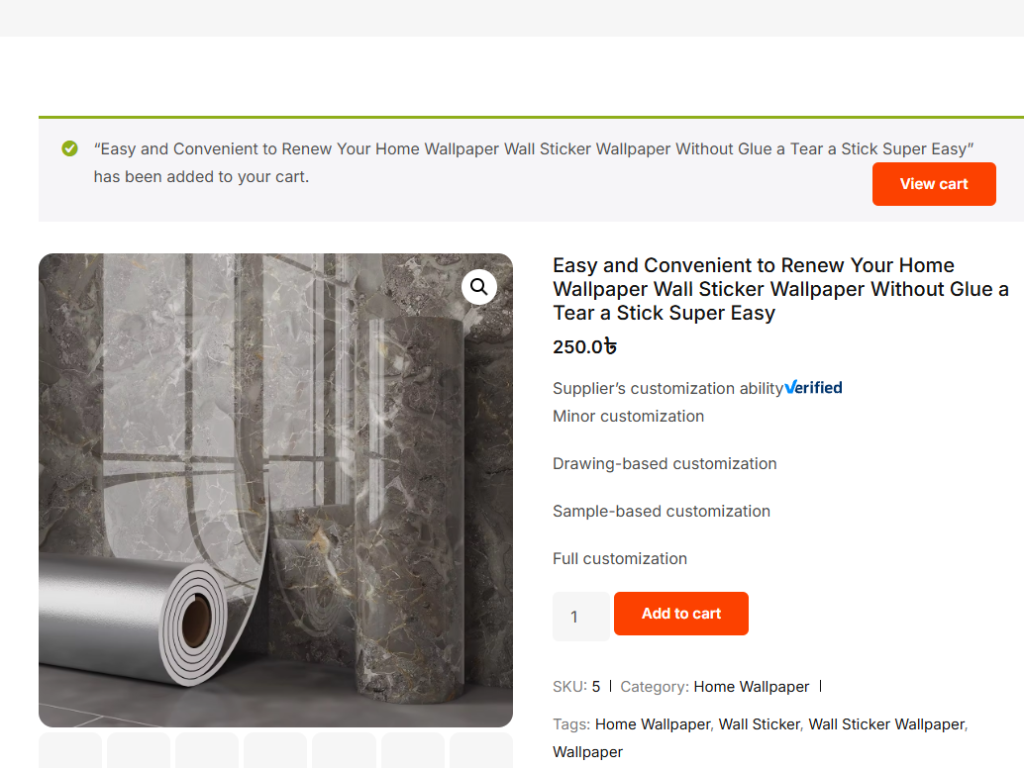Focus the product quantity input field
Screen dimensions: 1024x768
[581, 616]
